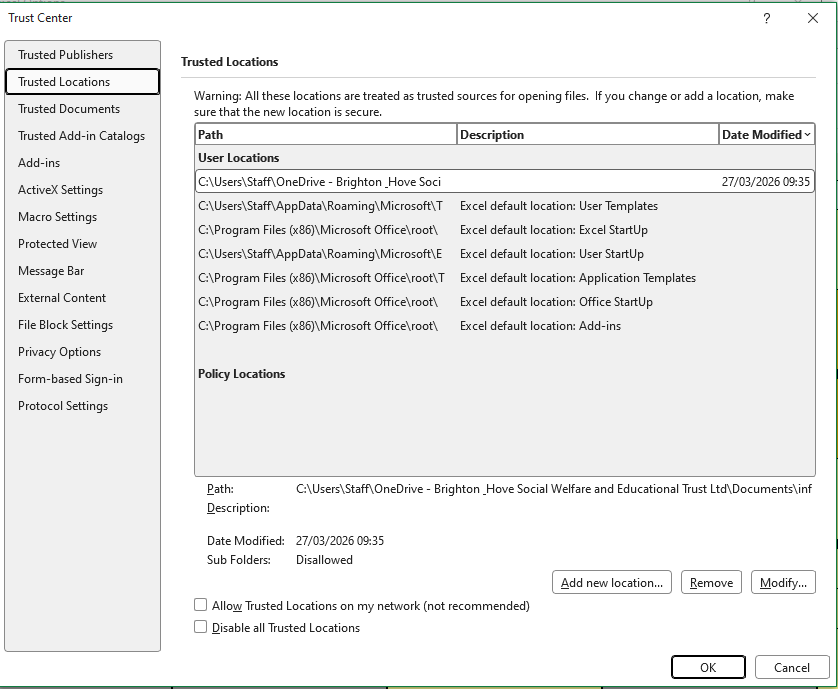This screenshot has height=689, width=838.
Task: Switch to Macro Settings category
Action: point(57,217)
